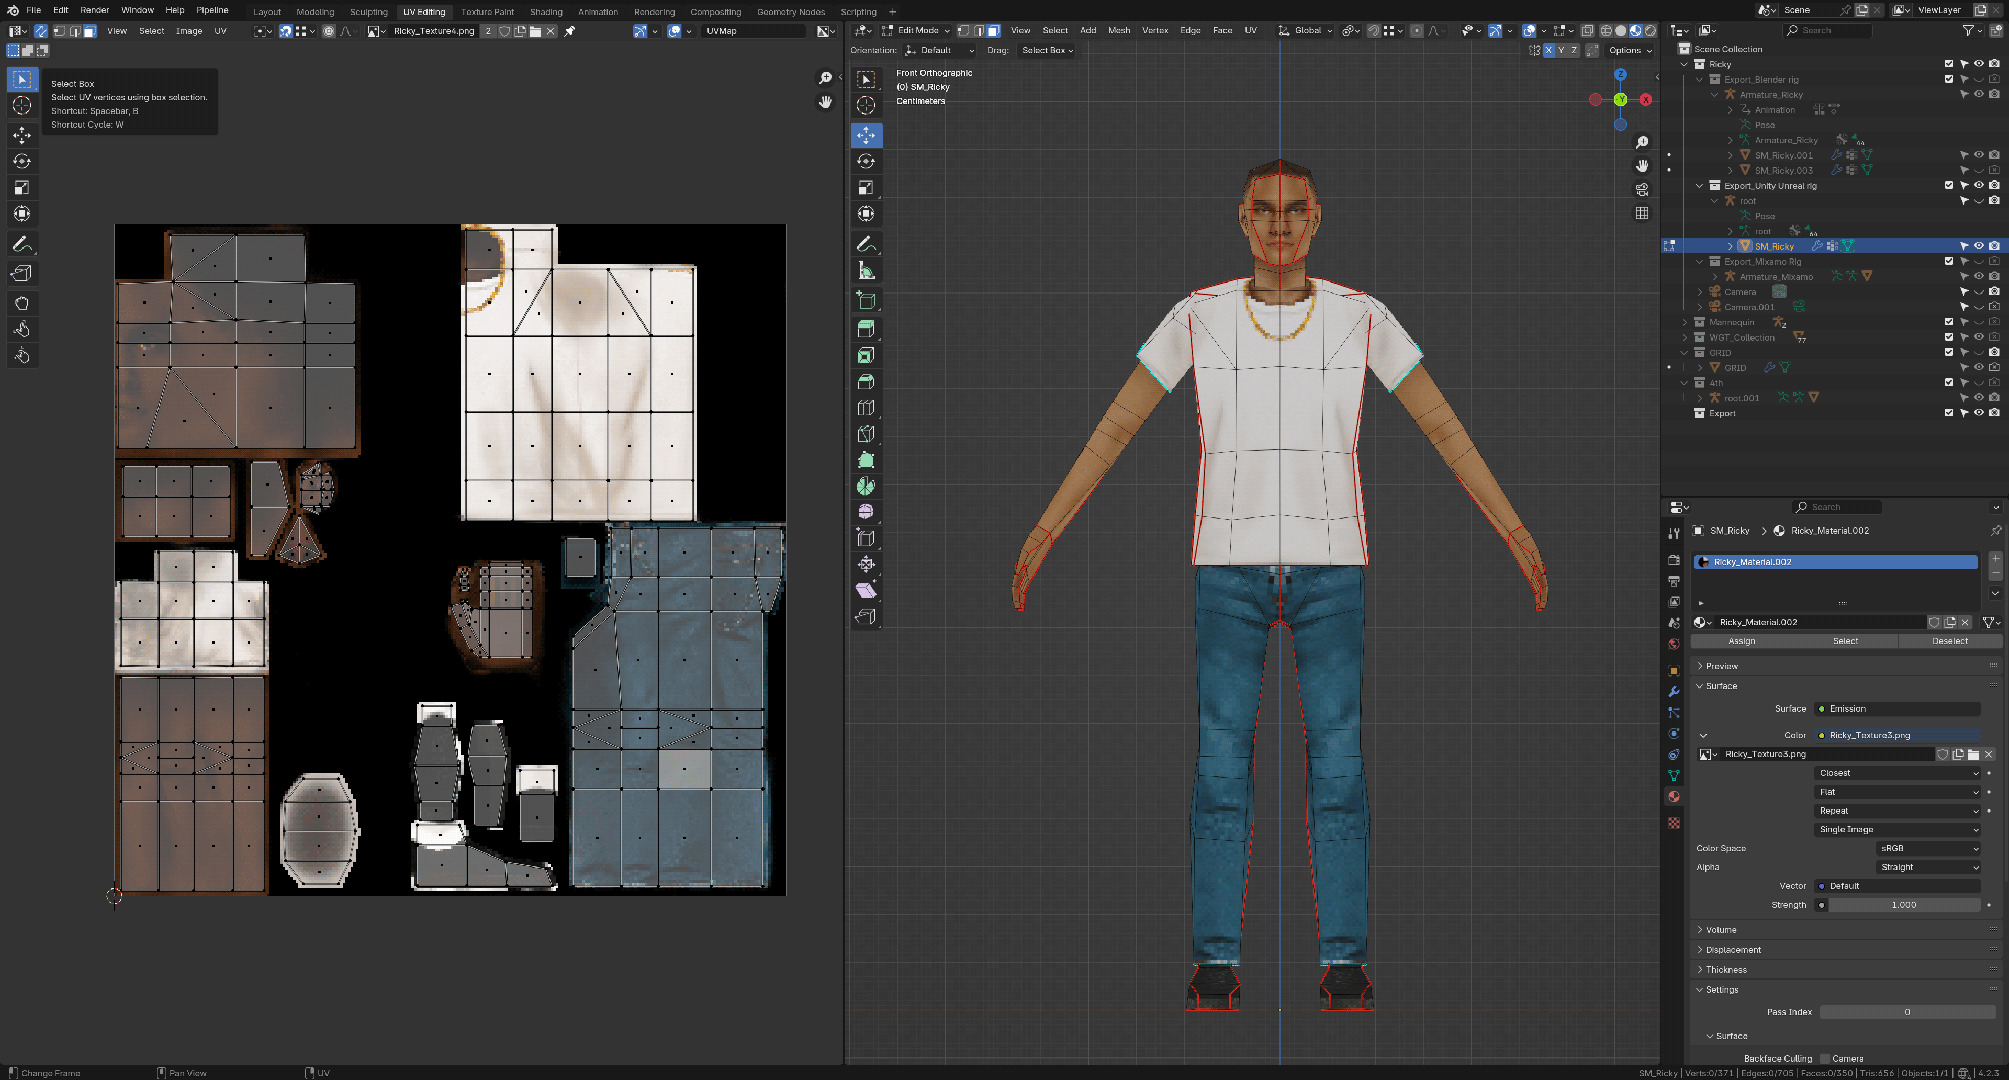Open the sRGB Color Space dropdown
The width and height of the screenshot is (2009, 1080).
[x=1927, y=848]
